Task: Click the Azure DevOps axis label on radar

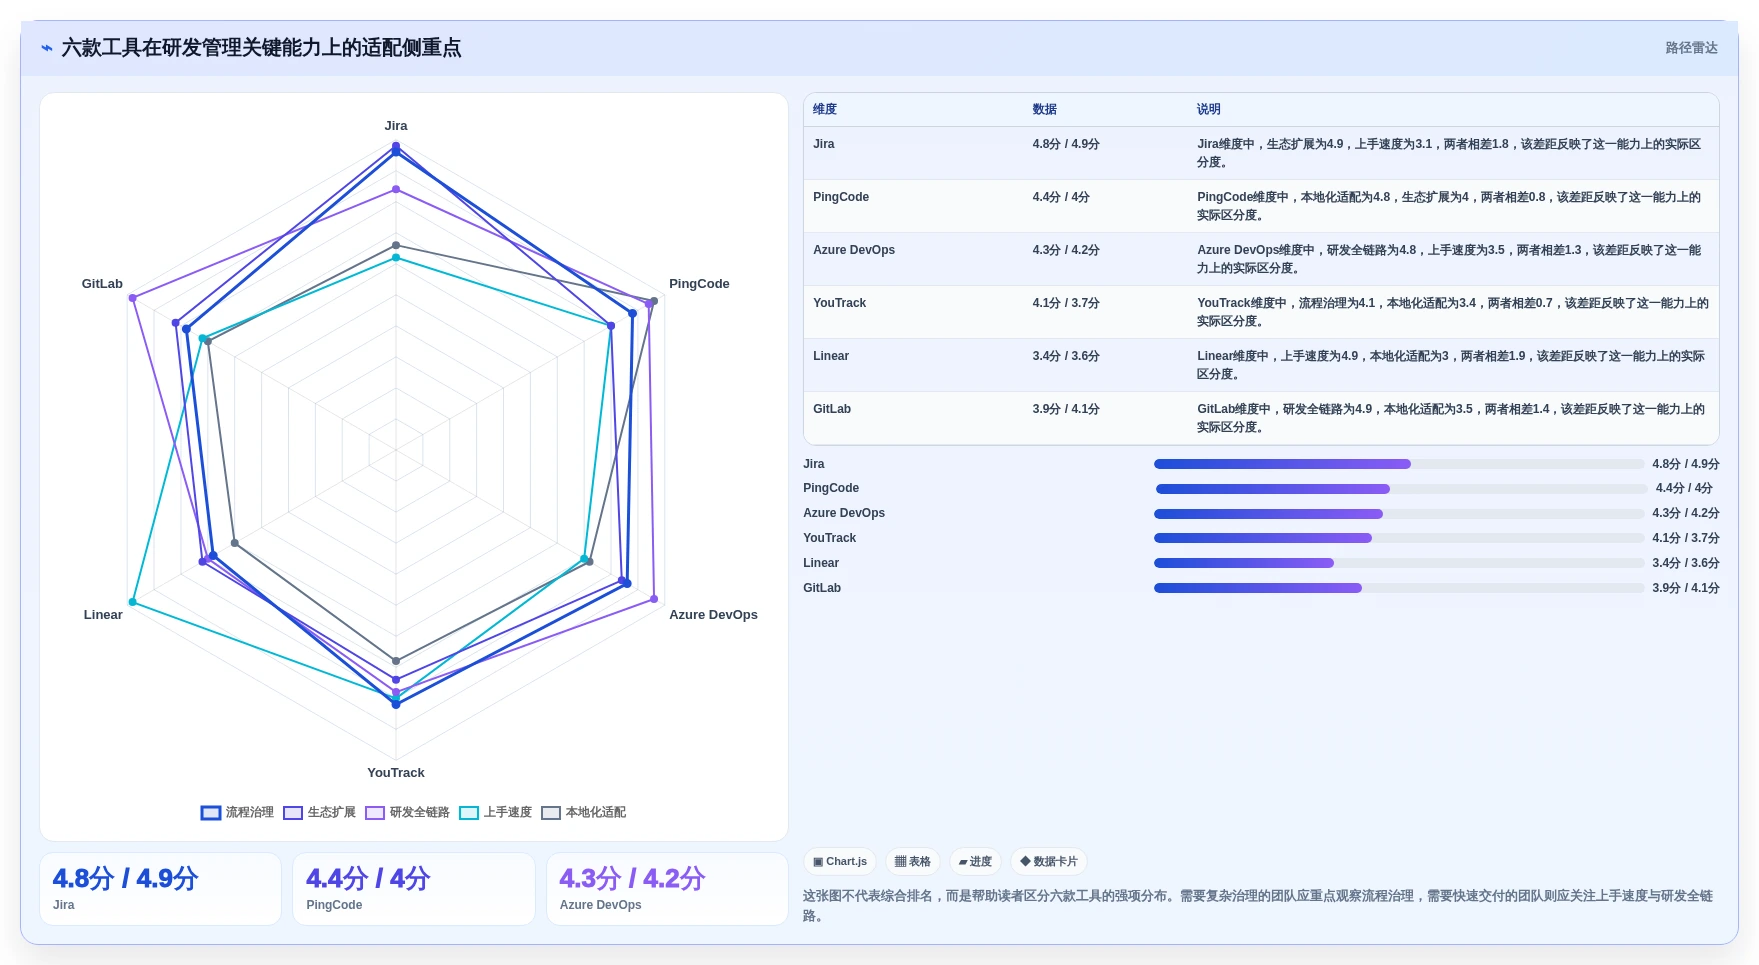Action: pos(713,615)
